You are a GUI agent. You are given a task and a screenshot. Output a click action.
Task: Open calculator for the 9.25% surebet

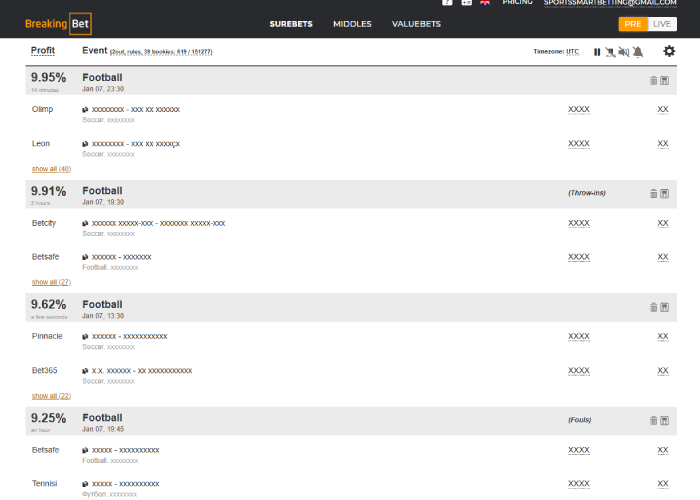tap(665, 421)
